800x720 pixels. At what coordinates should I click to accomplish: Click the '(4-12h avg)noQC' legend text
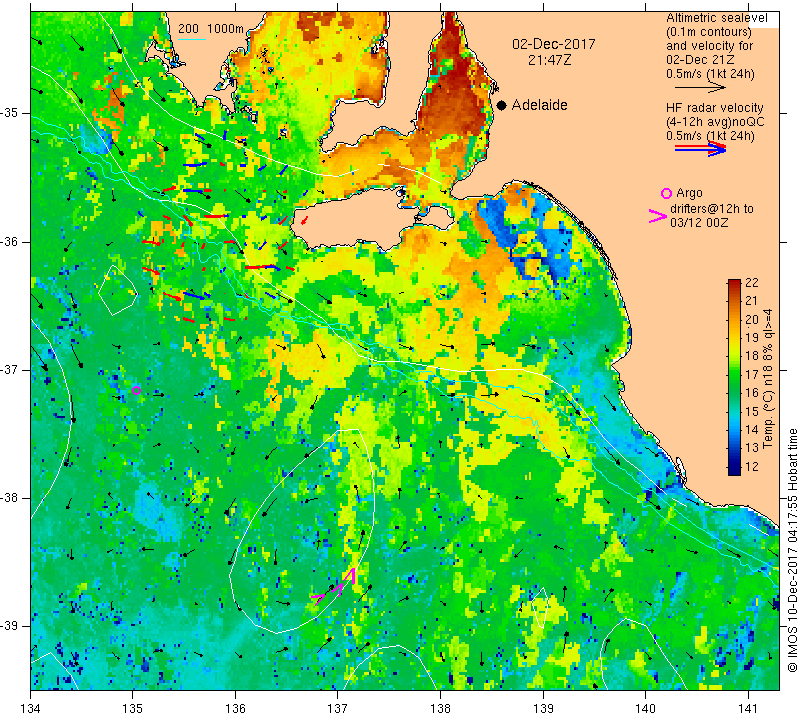[x=715, y=122]
